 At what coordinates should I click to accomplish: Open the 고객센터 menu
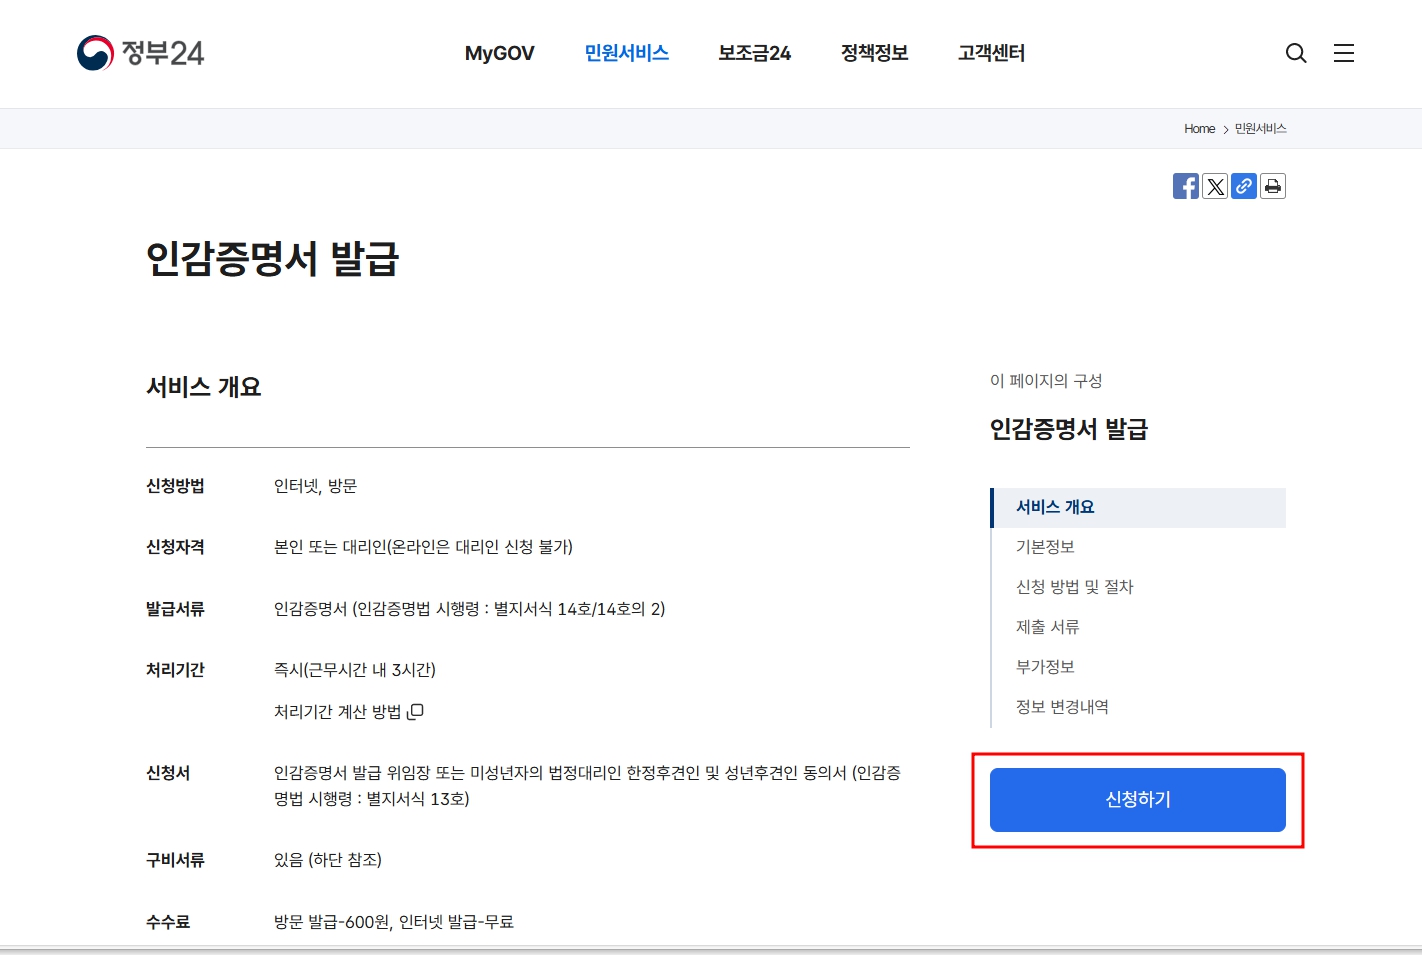point(991,53)
